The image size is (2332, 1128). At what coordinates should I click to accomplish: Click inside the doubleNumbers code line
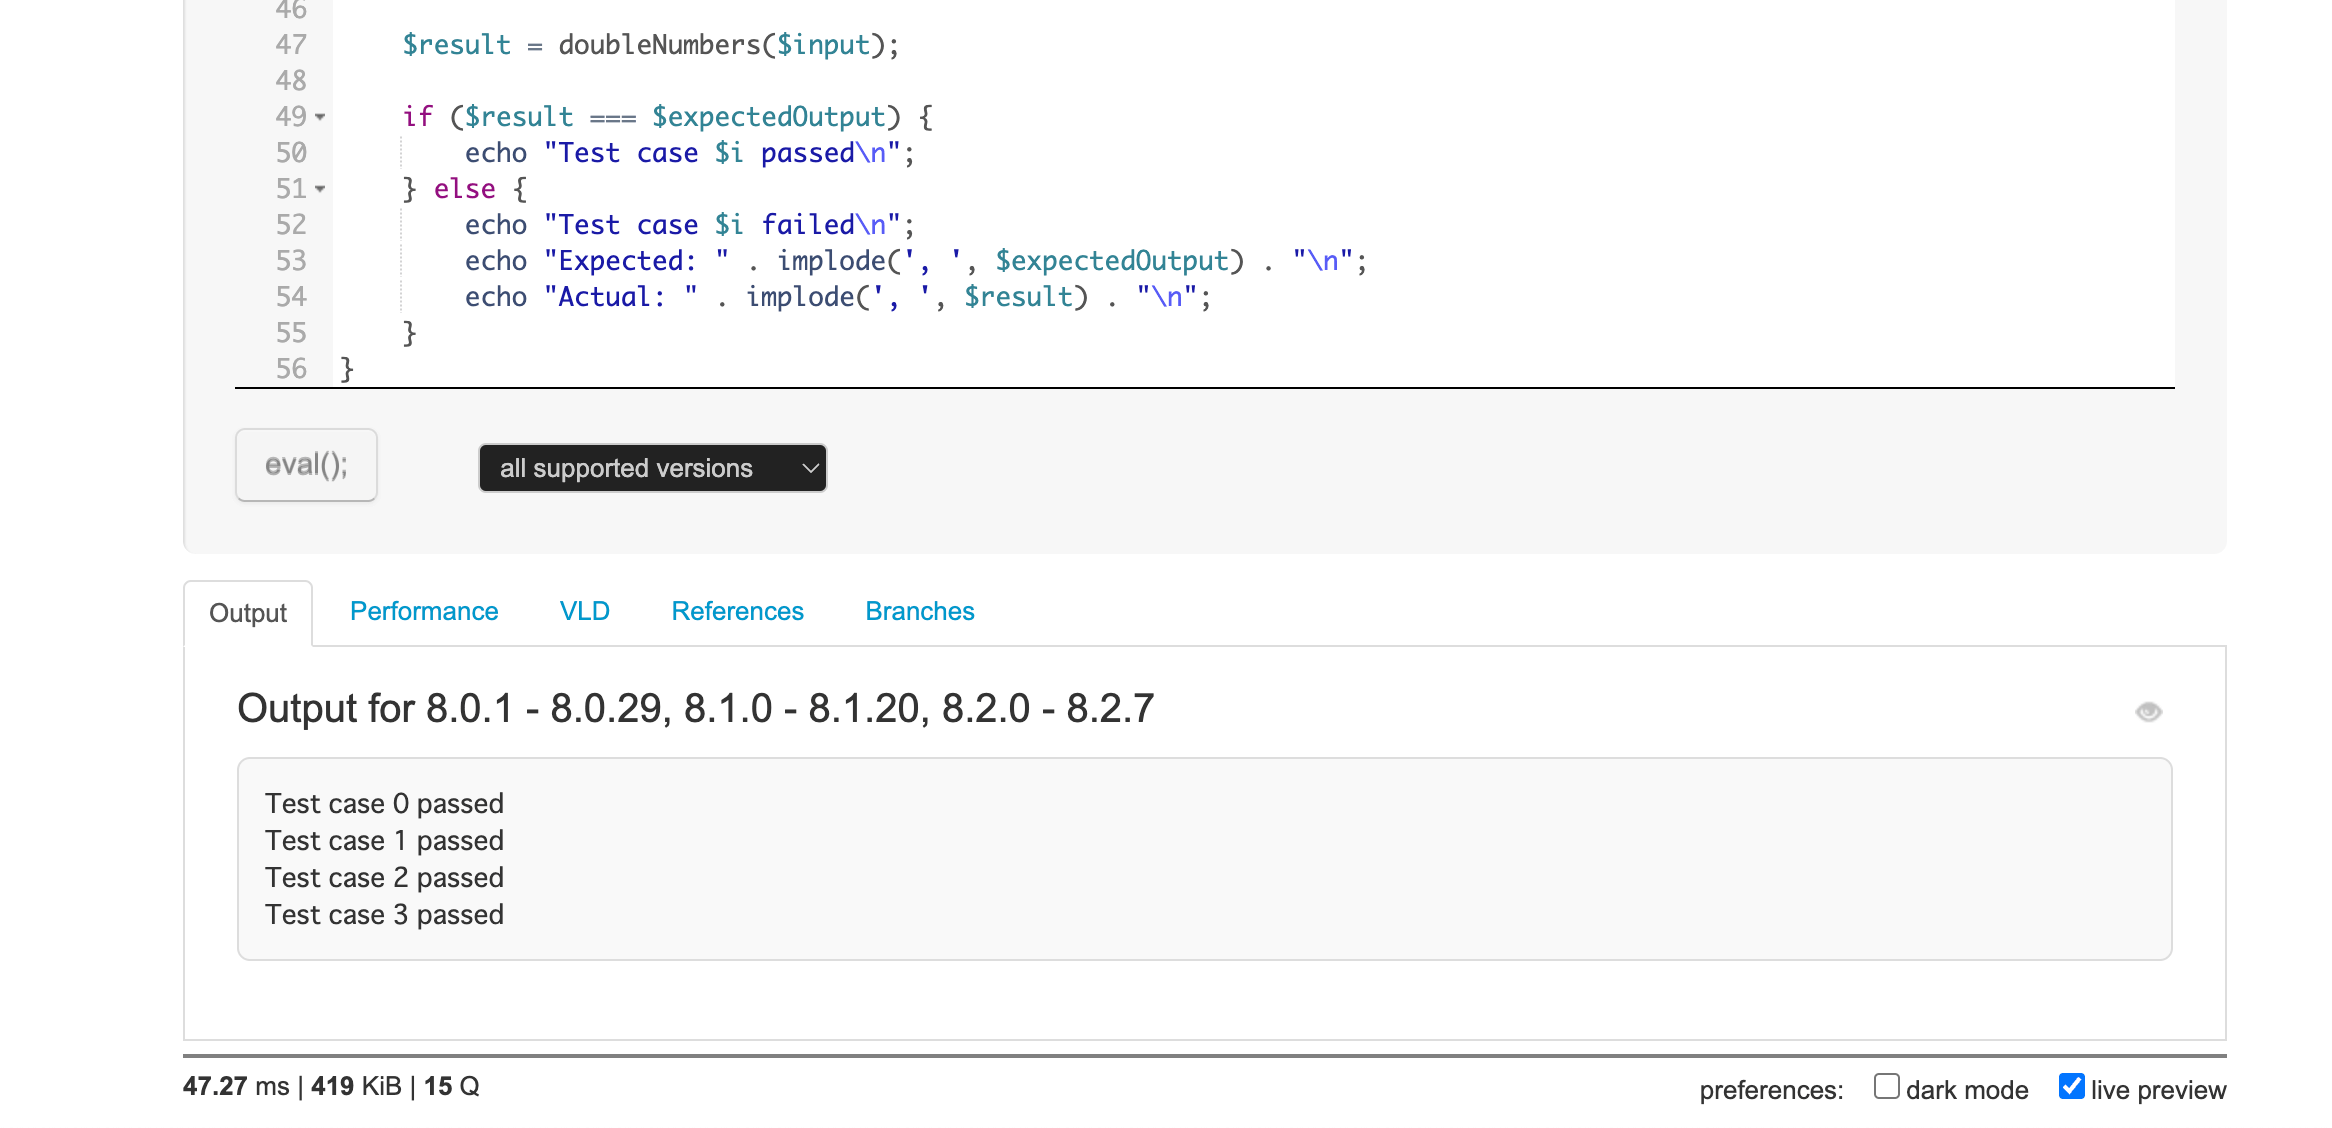[x=650, y=45]
